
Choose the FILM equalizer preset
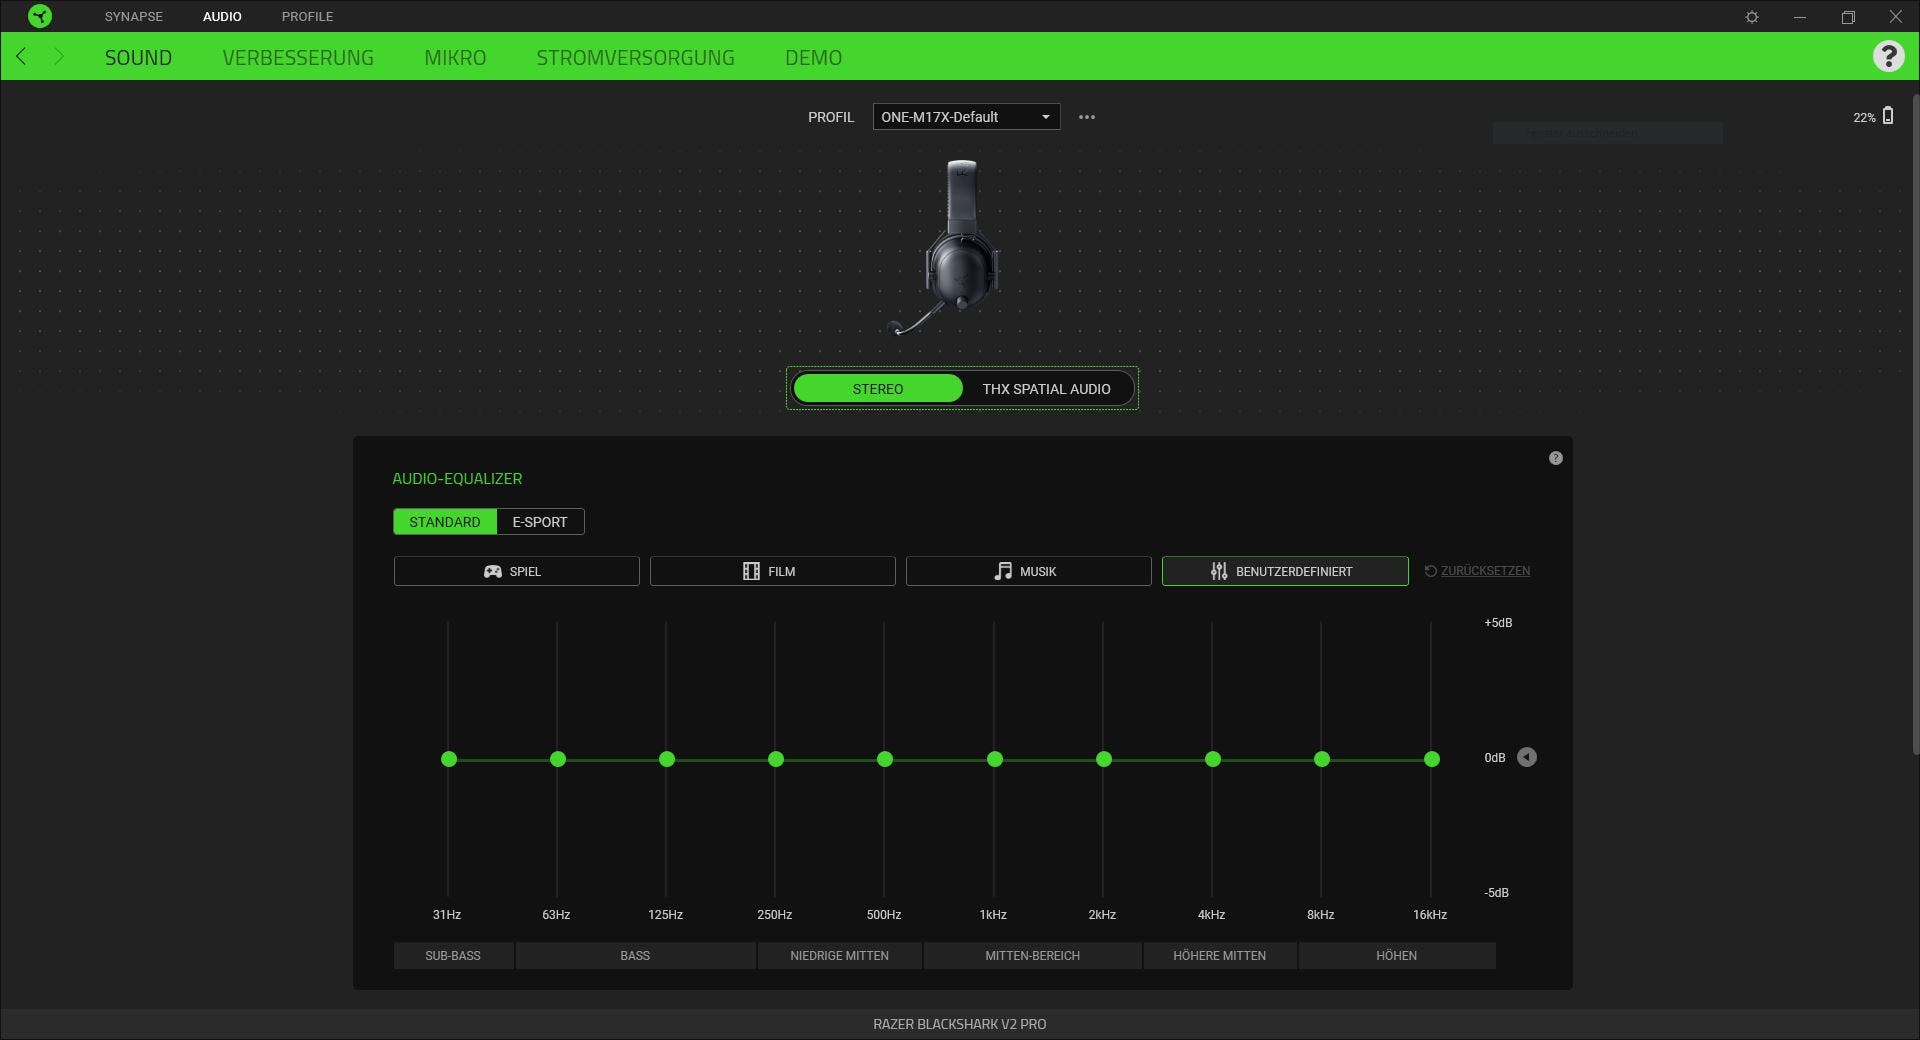[x=772, y=571]
